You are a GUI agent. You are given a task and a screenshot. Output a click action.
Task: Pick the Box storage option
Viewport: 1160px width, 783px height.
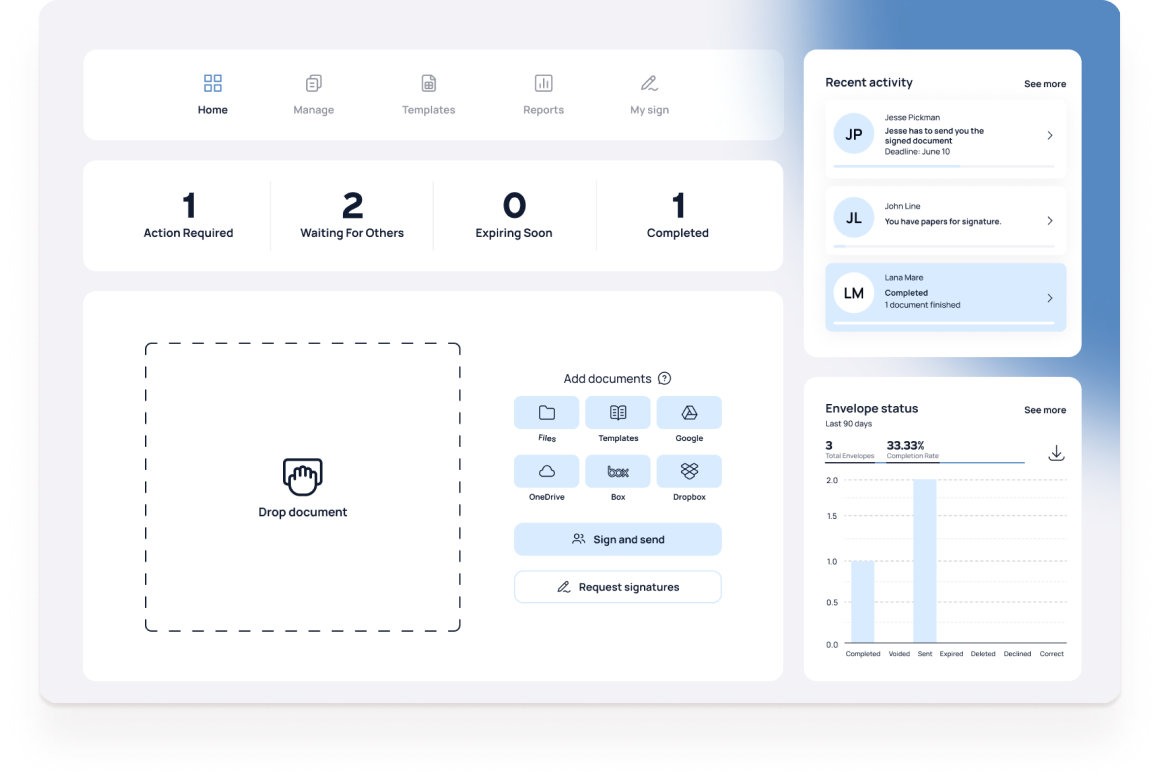[618, 471]
